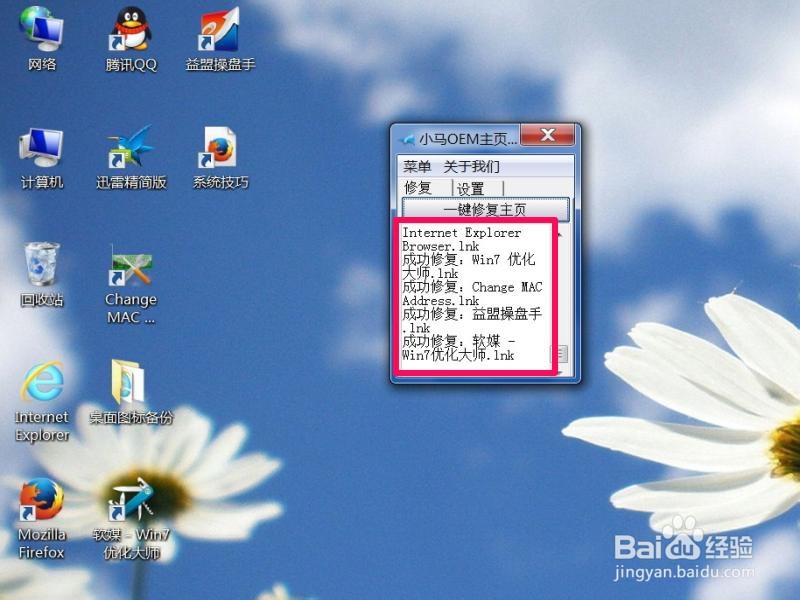The image size is (800, 600).
Task: Open the Internet Explorer desktop icon
Action: (x=42, y=402)
